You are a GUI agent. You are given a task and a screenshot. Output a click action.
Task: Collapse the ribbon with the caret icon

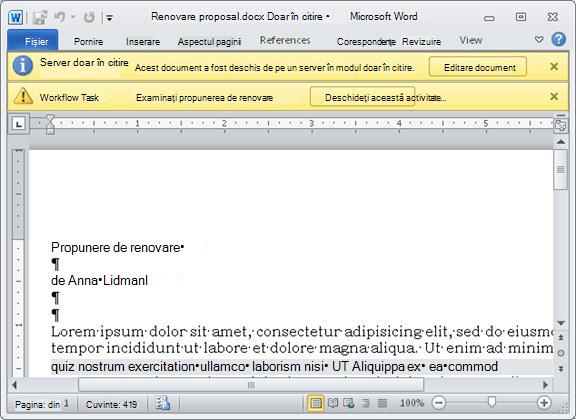pyautogui.click(x=539, y=39)
